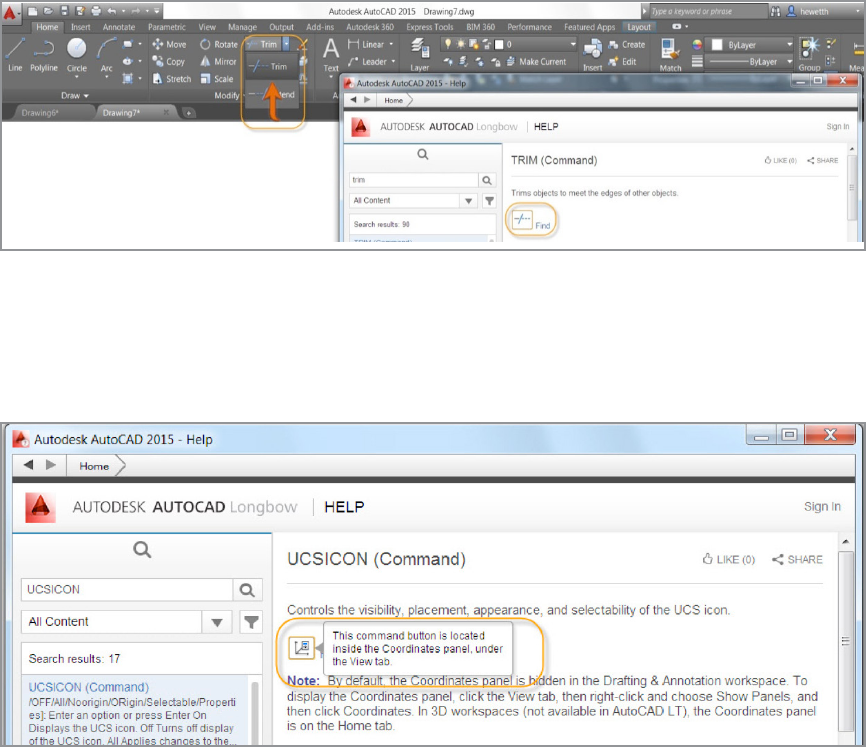
Task: Go forward in the UCSICON help window
Action: pyautogui.click(x=51, y=465)
